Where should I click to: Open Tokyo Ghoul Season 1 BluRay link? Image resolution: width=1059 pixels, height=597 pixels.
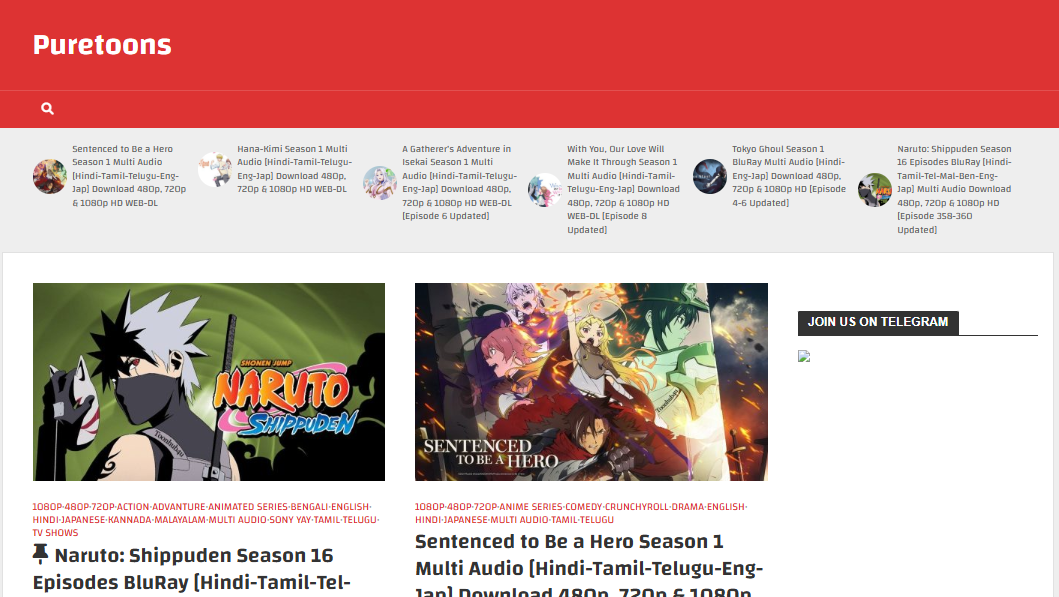[788, 176]
